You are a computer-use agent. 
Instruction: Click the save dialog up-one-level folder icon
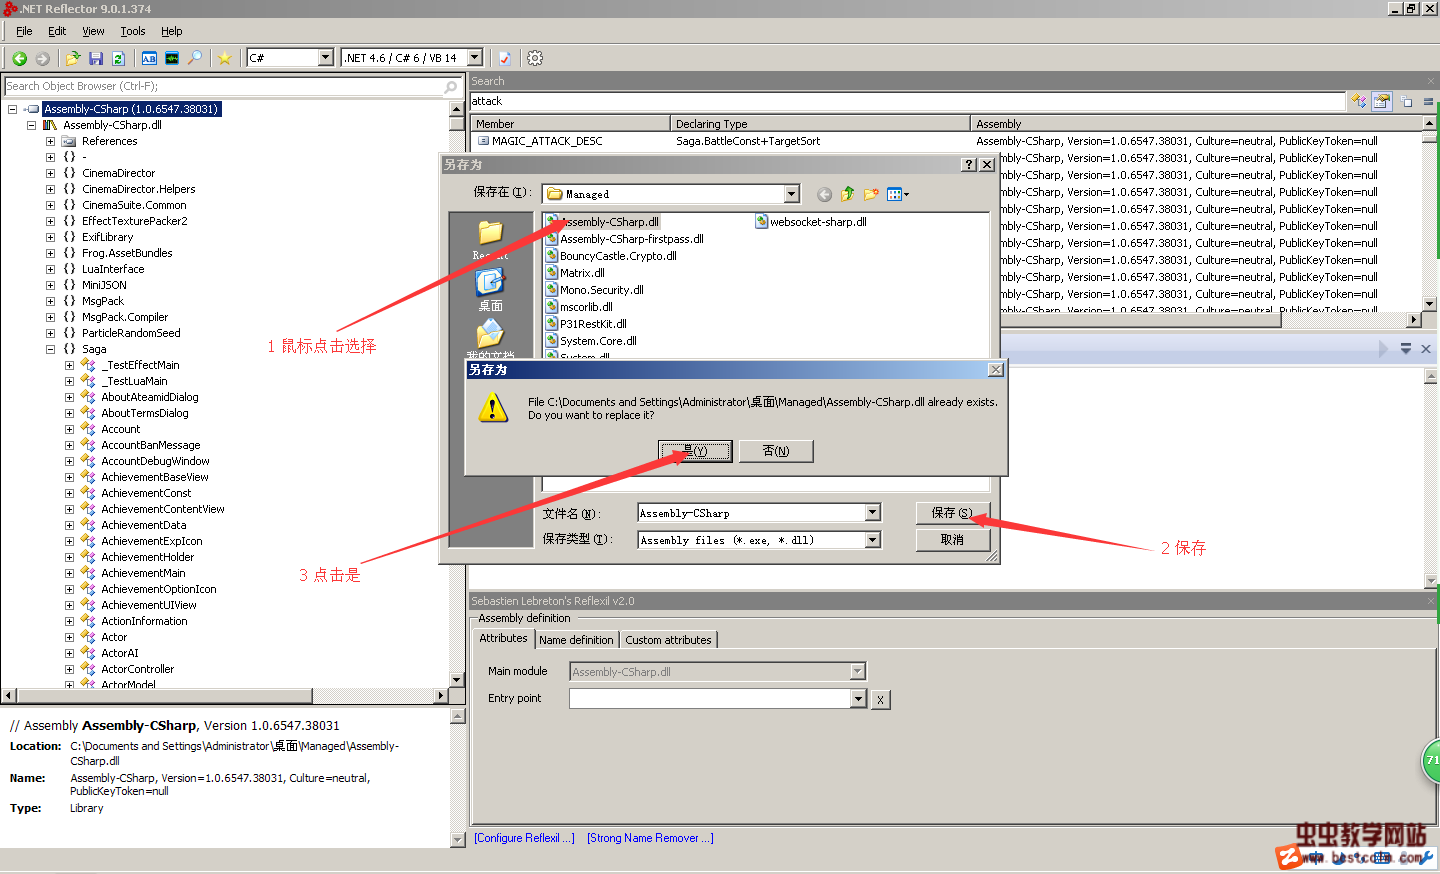tap(848, 194)
